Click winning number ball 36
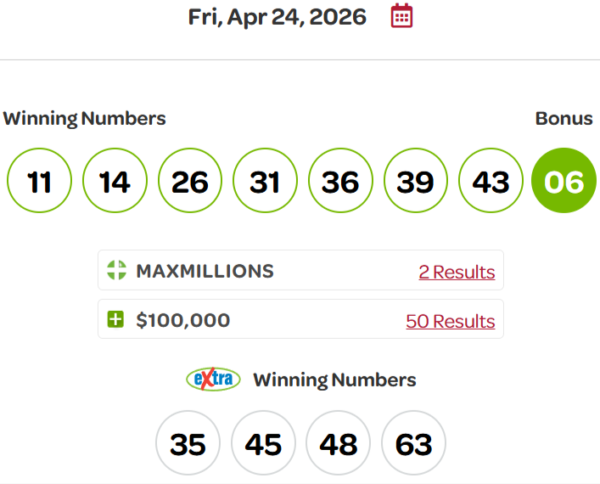The image size is (600, 484). click(340, 181)
